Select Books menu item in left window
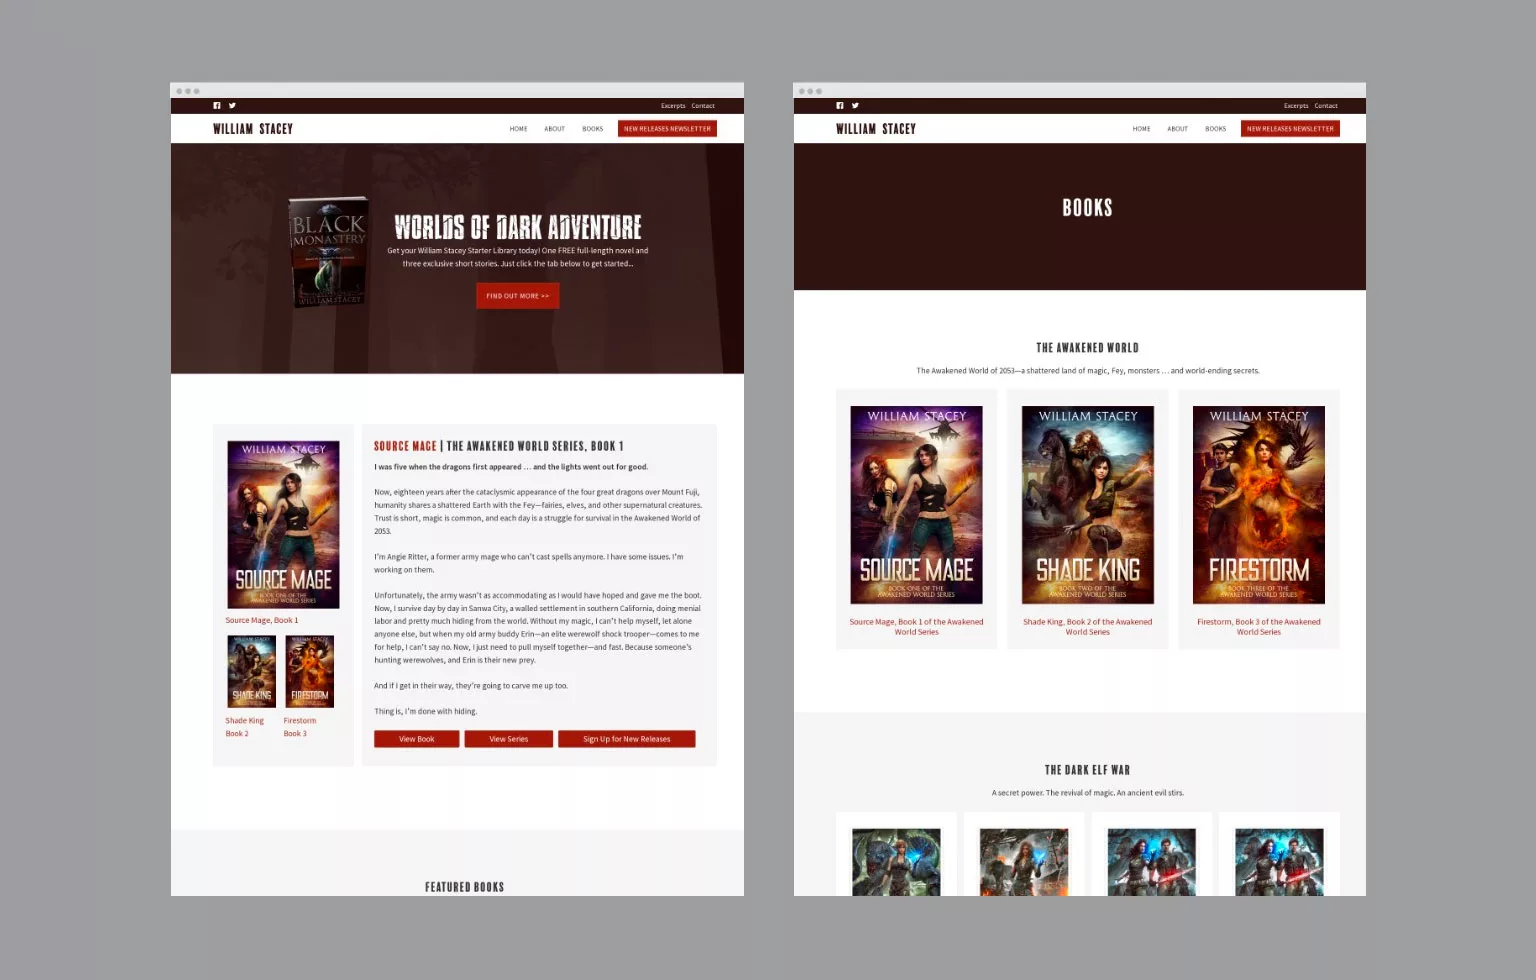Viewport: 1536px width, 980px height. point(592,129)
